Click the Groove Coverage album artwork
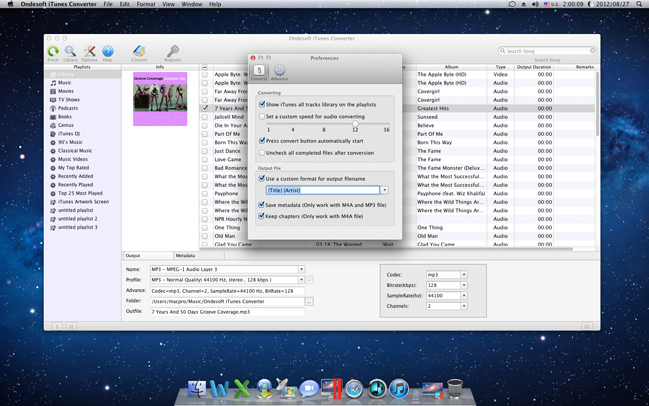This screenshot has width=649, height=406. coord(160,99)
